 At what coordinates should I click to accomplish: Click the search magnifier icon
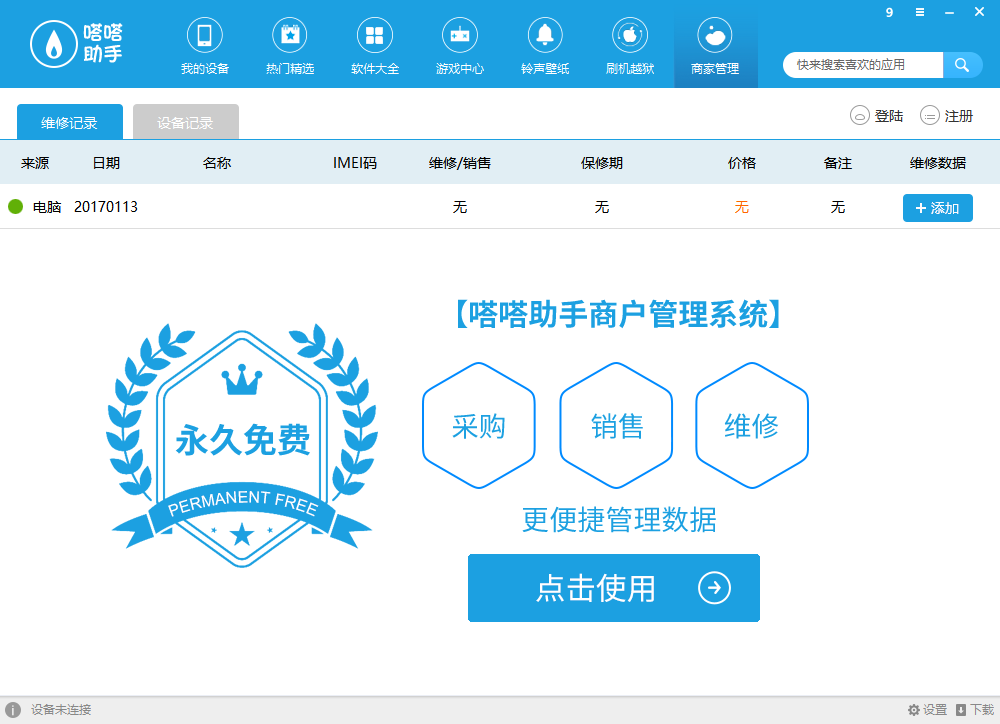[962, 64]
